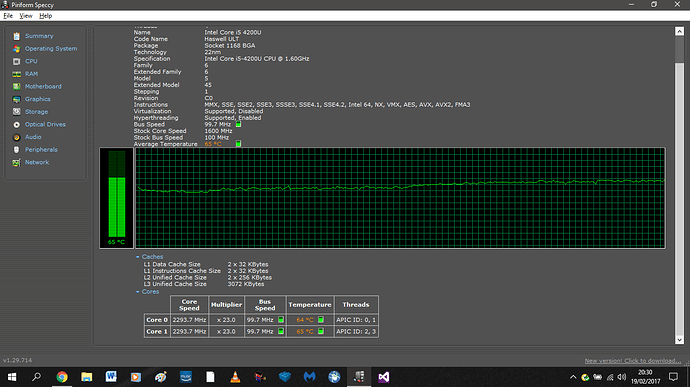Viewport: 690px width, 387px height.
Task: Click the Hyperthreading value Supported, Enabled
Action: 233,118
